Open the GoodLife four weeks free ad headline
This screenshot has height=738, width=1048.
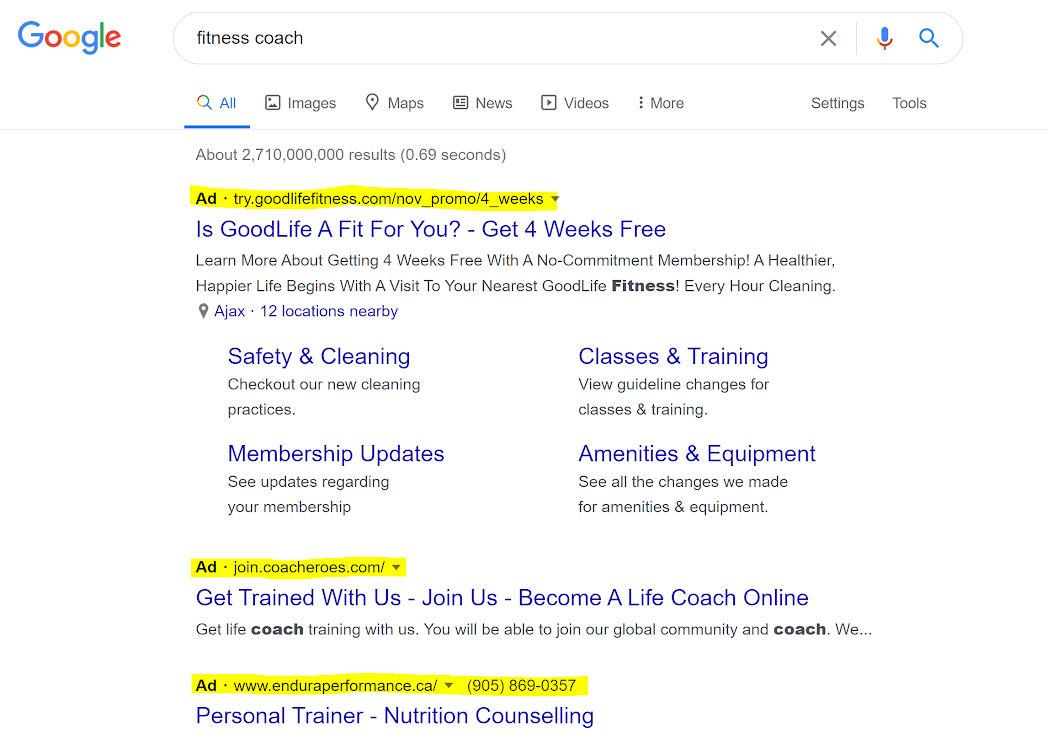(x=431, y=229)
